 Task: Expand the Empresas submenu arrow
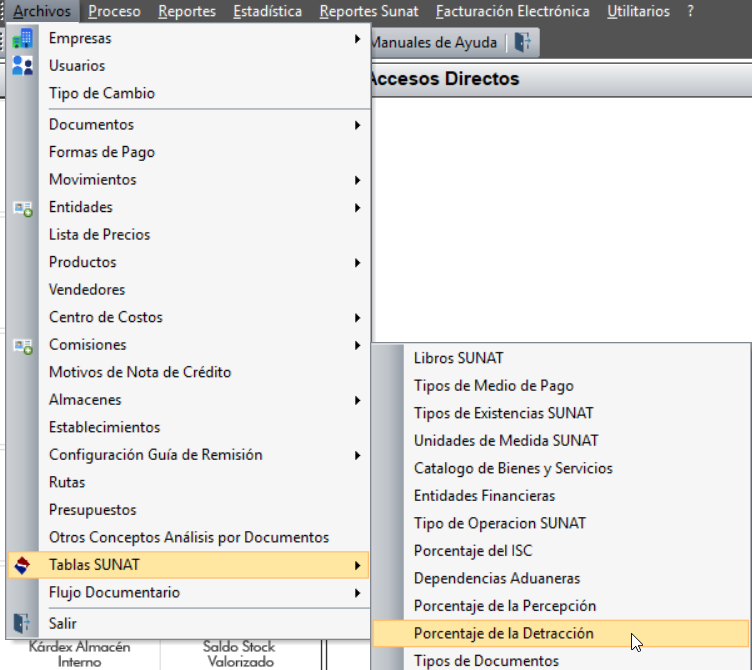357,39
